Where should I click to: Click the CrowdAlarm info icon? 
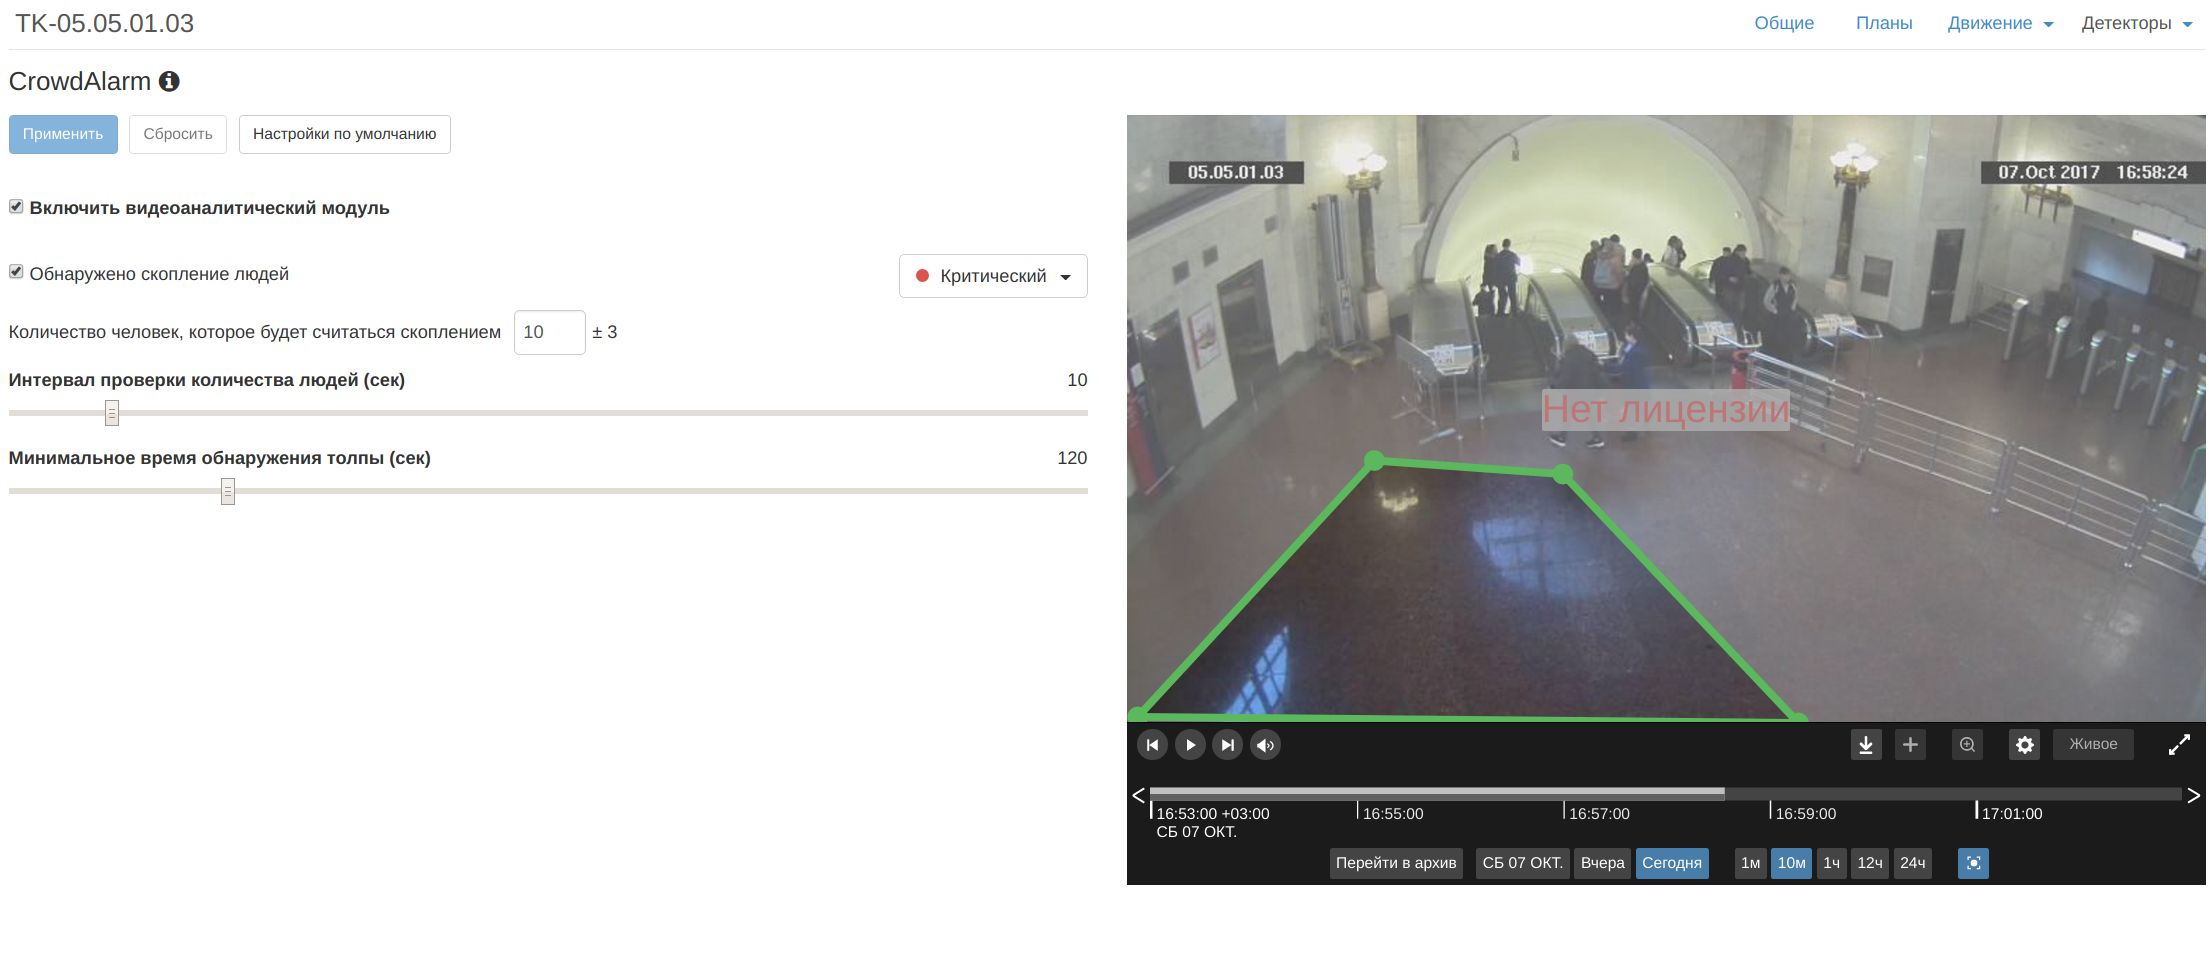[169, 82]
